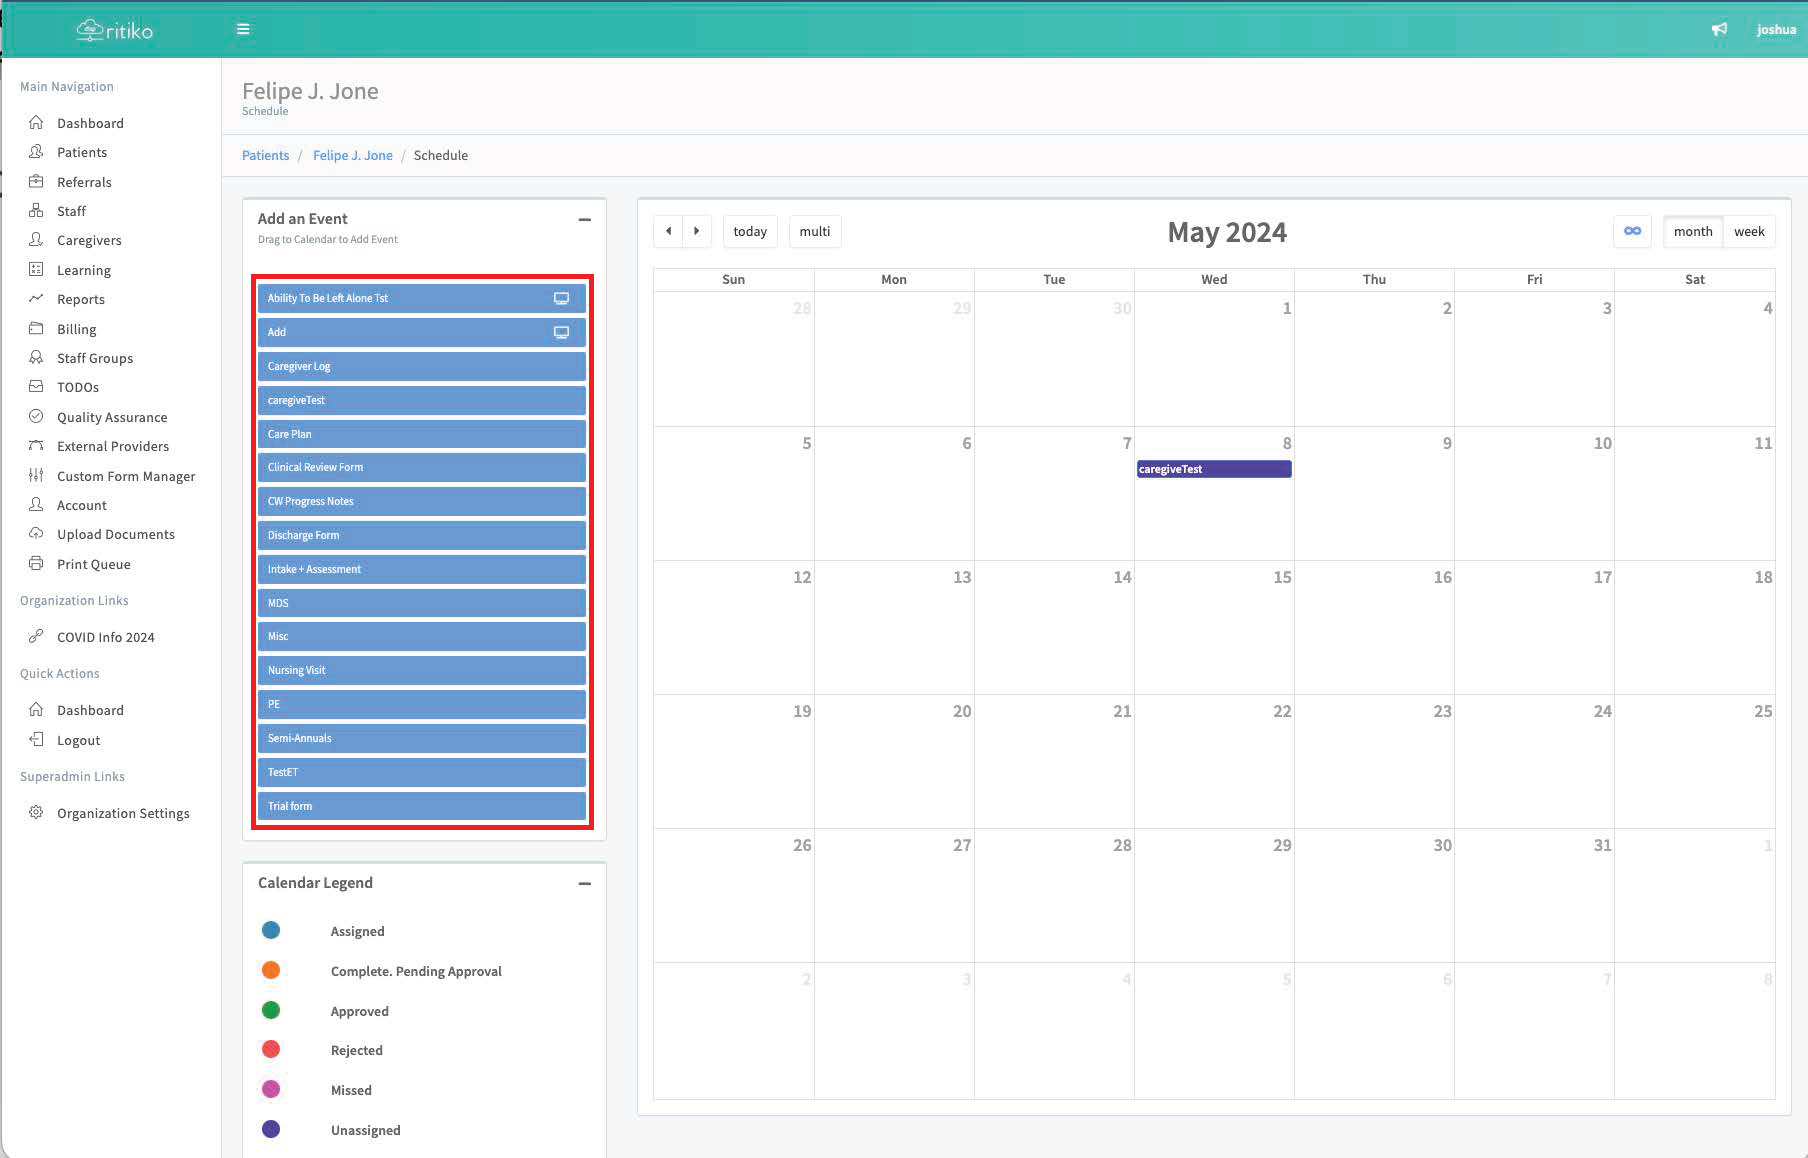
Task: Open Organization Settings gear icon
Action: (36, 813)
